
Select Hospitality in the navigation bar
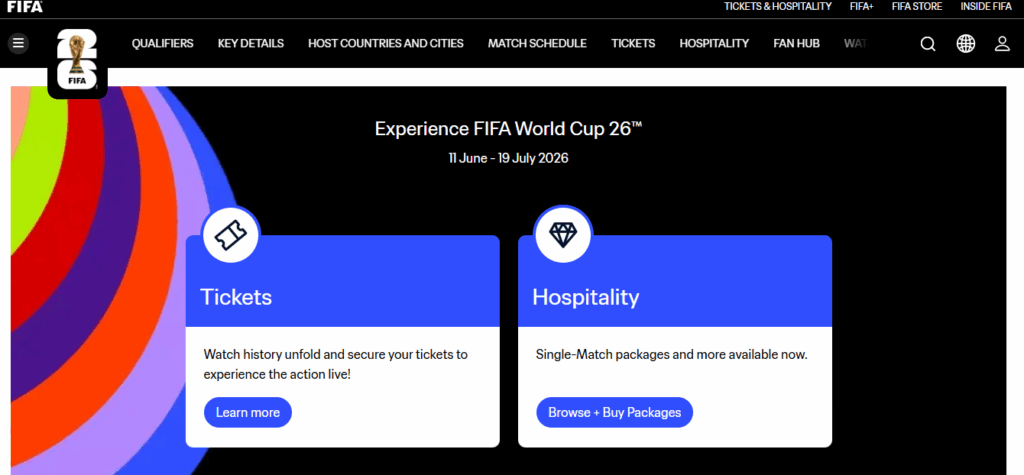pos(714,43)
